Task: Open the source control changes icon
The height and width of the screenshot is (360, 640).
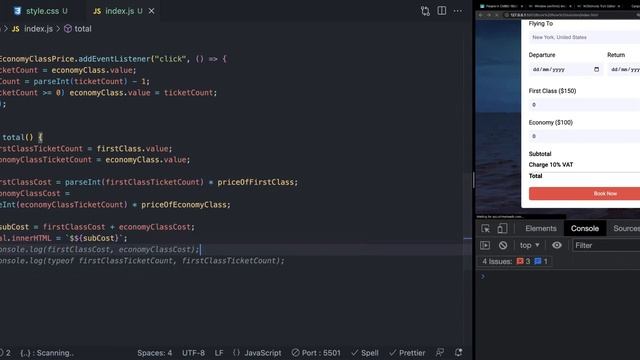Action: [425, 11]
